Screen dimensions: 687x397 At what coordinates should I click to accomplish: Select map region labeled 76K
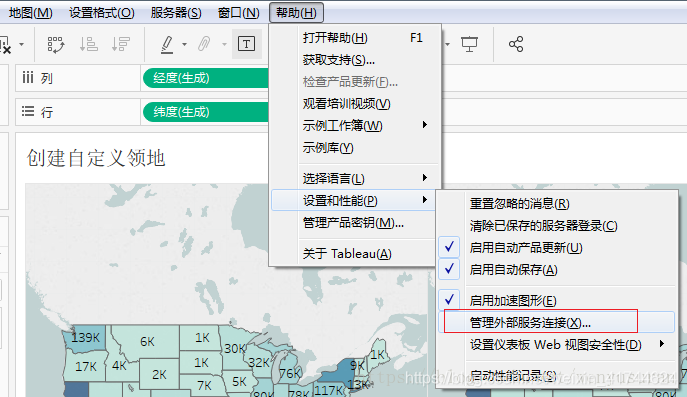pyautogui.click(x=290, y=373)
